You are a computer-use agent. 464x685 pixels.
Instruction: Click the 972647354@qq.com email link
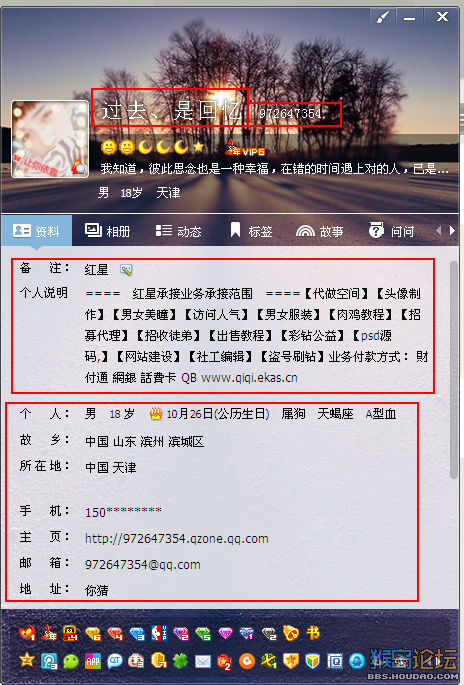point(142,564)
